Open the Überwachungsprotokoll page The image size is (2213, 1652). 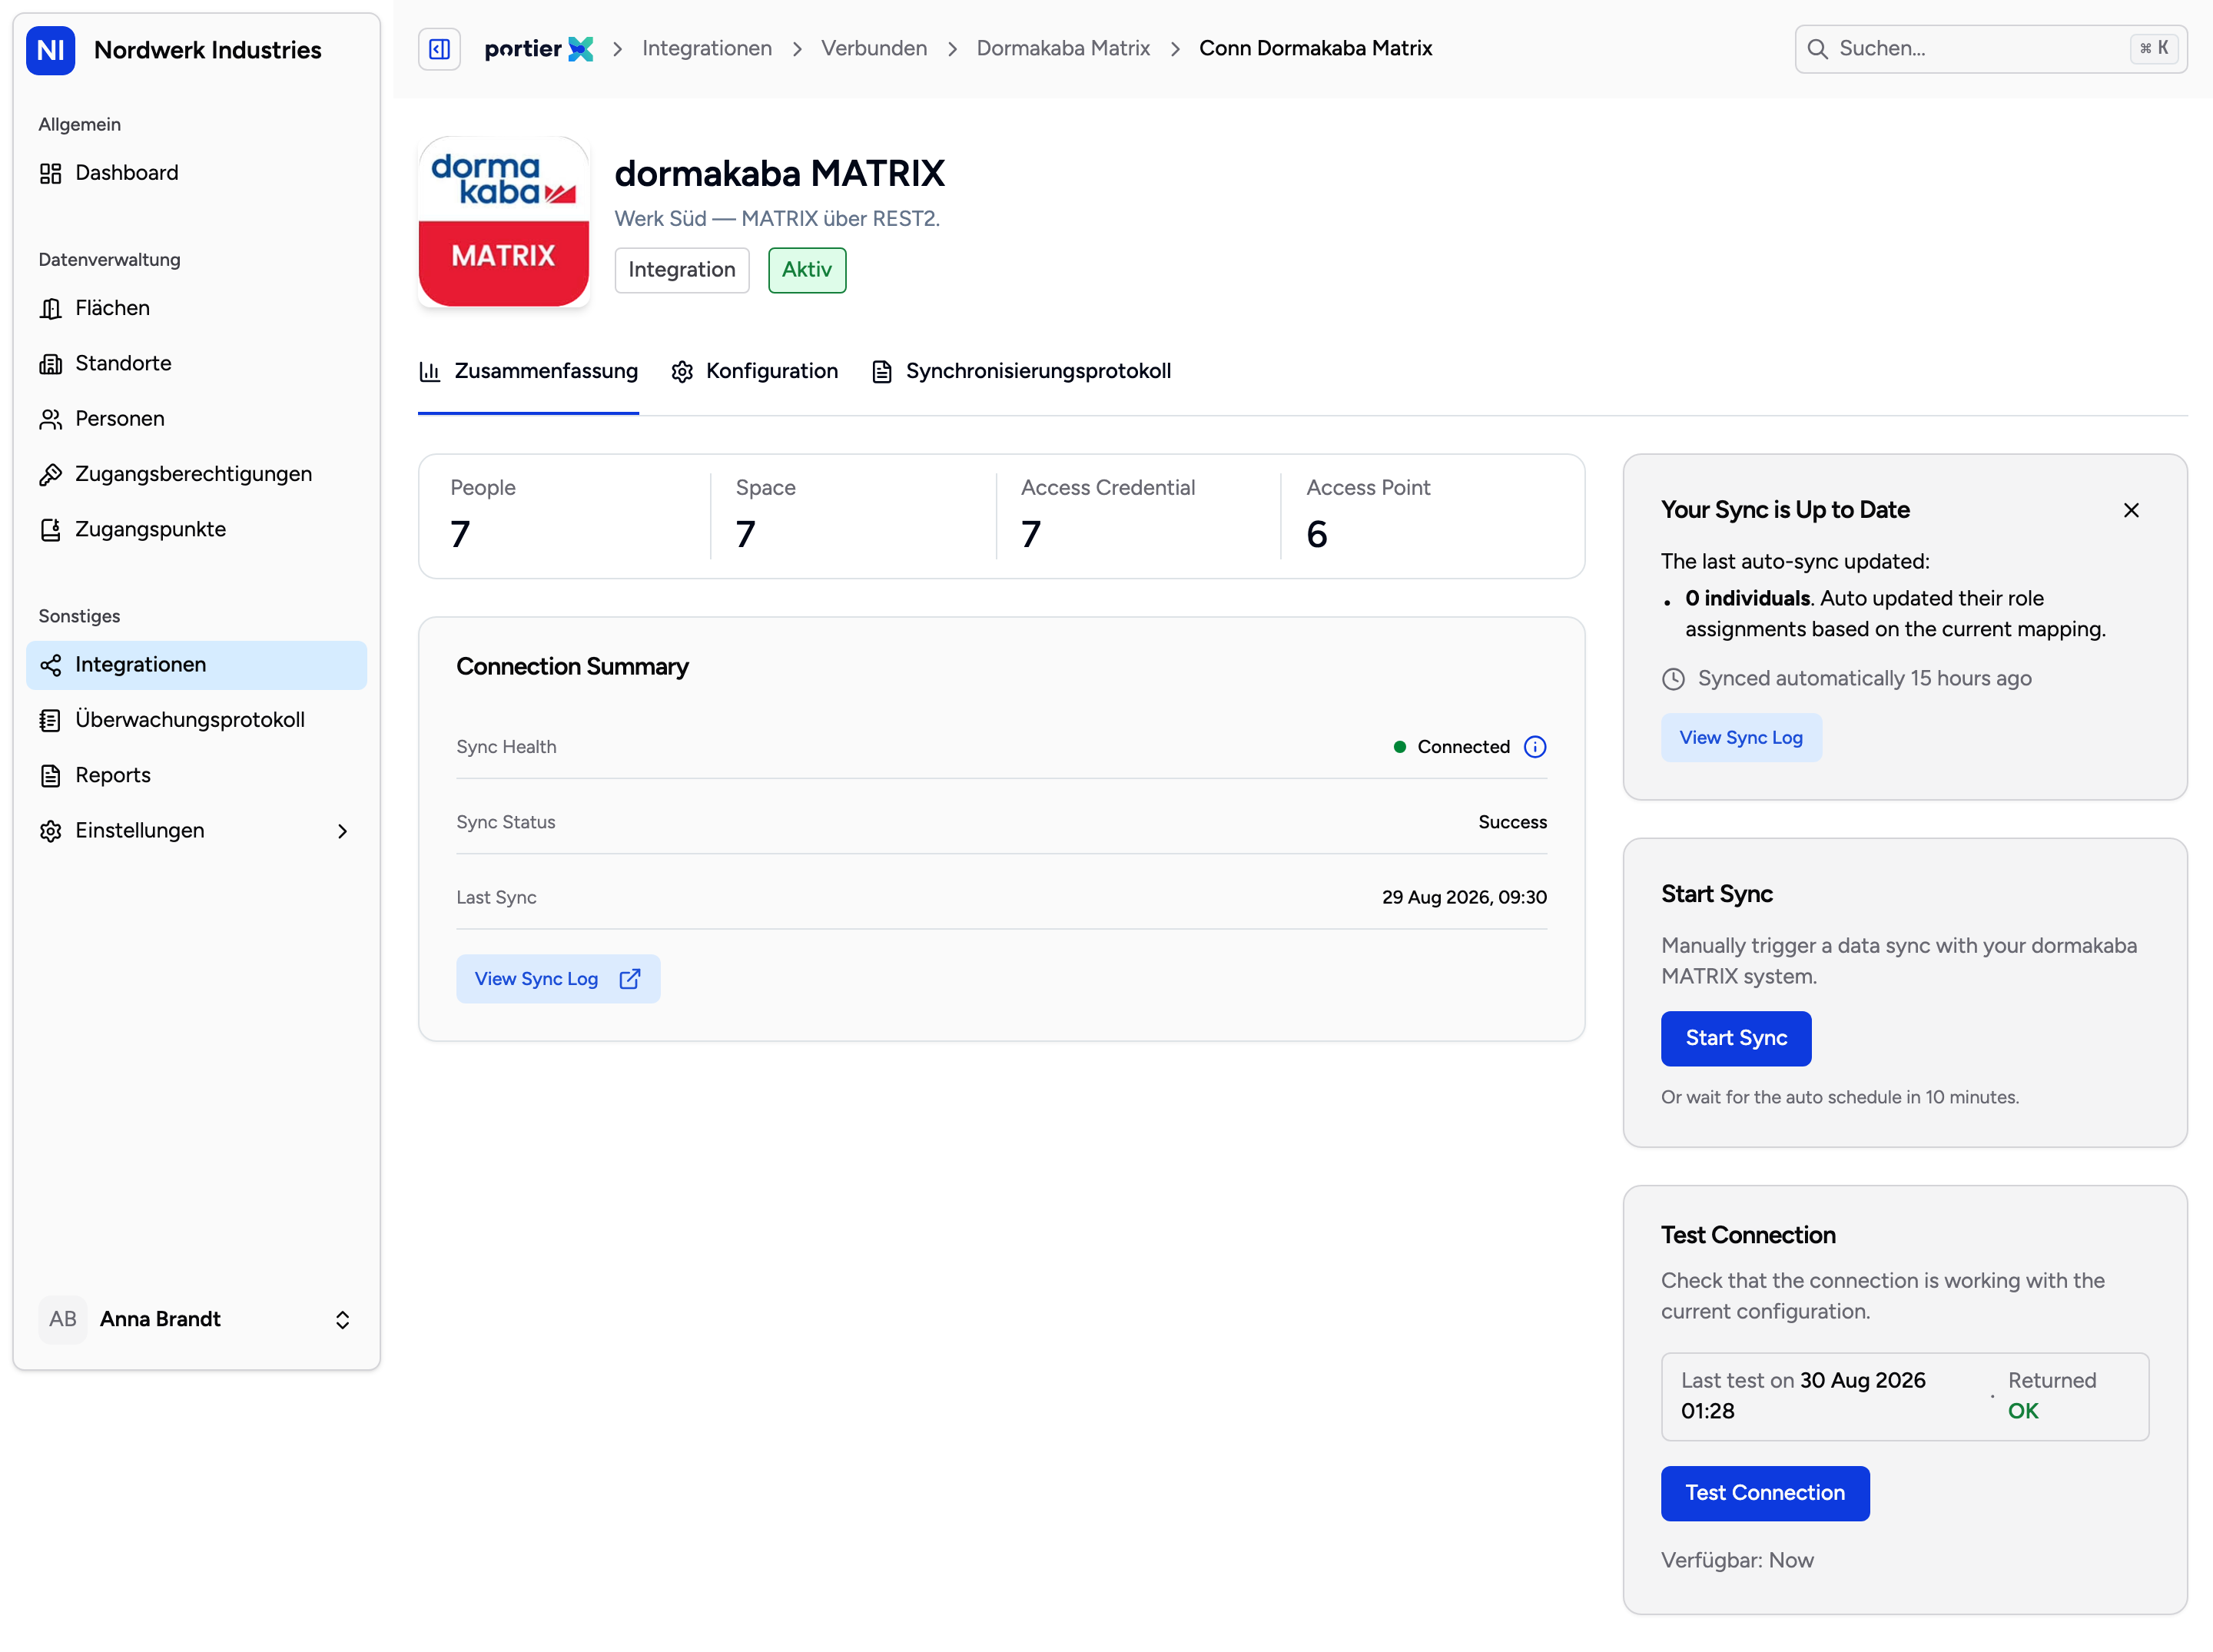point(196,720)
